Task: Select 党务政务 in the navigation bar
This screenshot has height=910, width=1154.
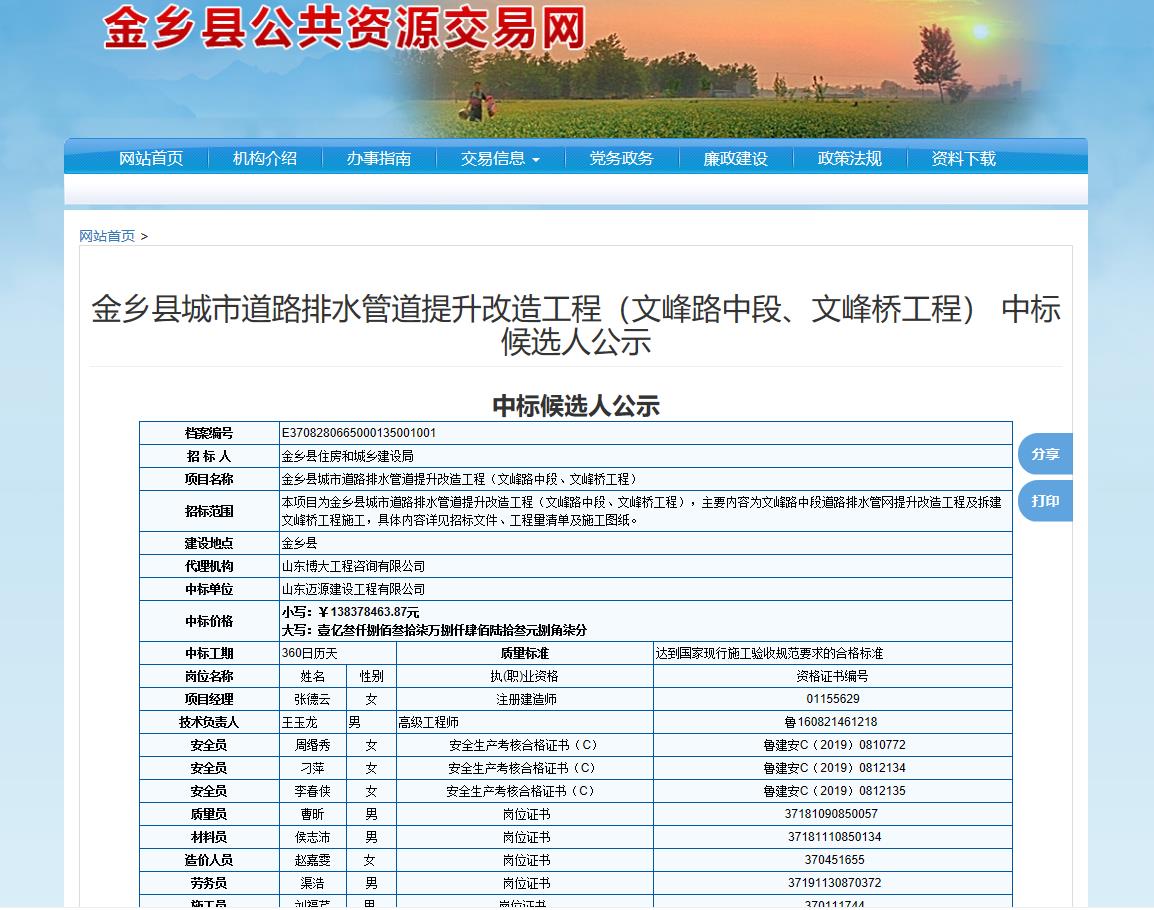Action: [622, 158]
